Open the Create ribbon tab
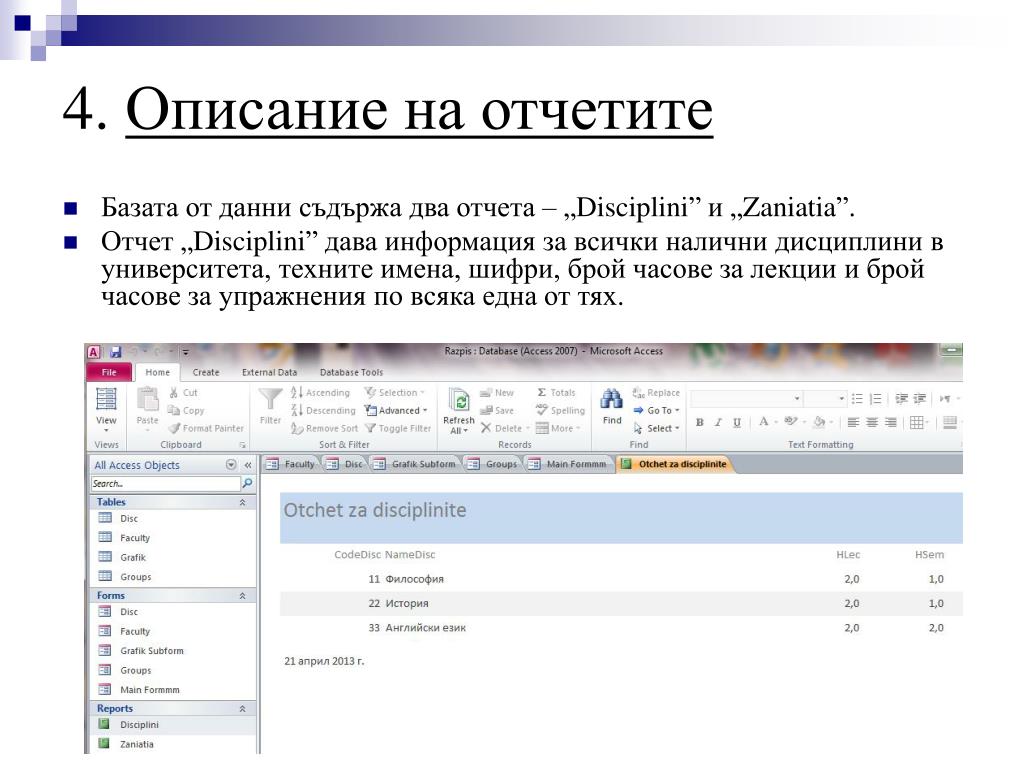Screen dimensions: 1024x768 [206, 372]
